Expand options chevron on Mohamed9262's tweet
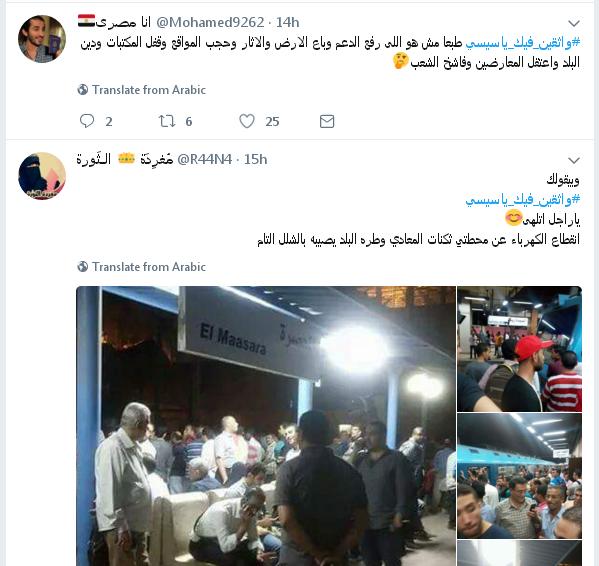Viewport: 599px width, 566px height. 574,23
